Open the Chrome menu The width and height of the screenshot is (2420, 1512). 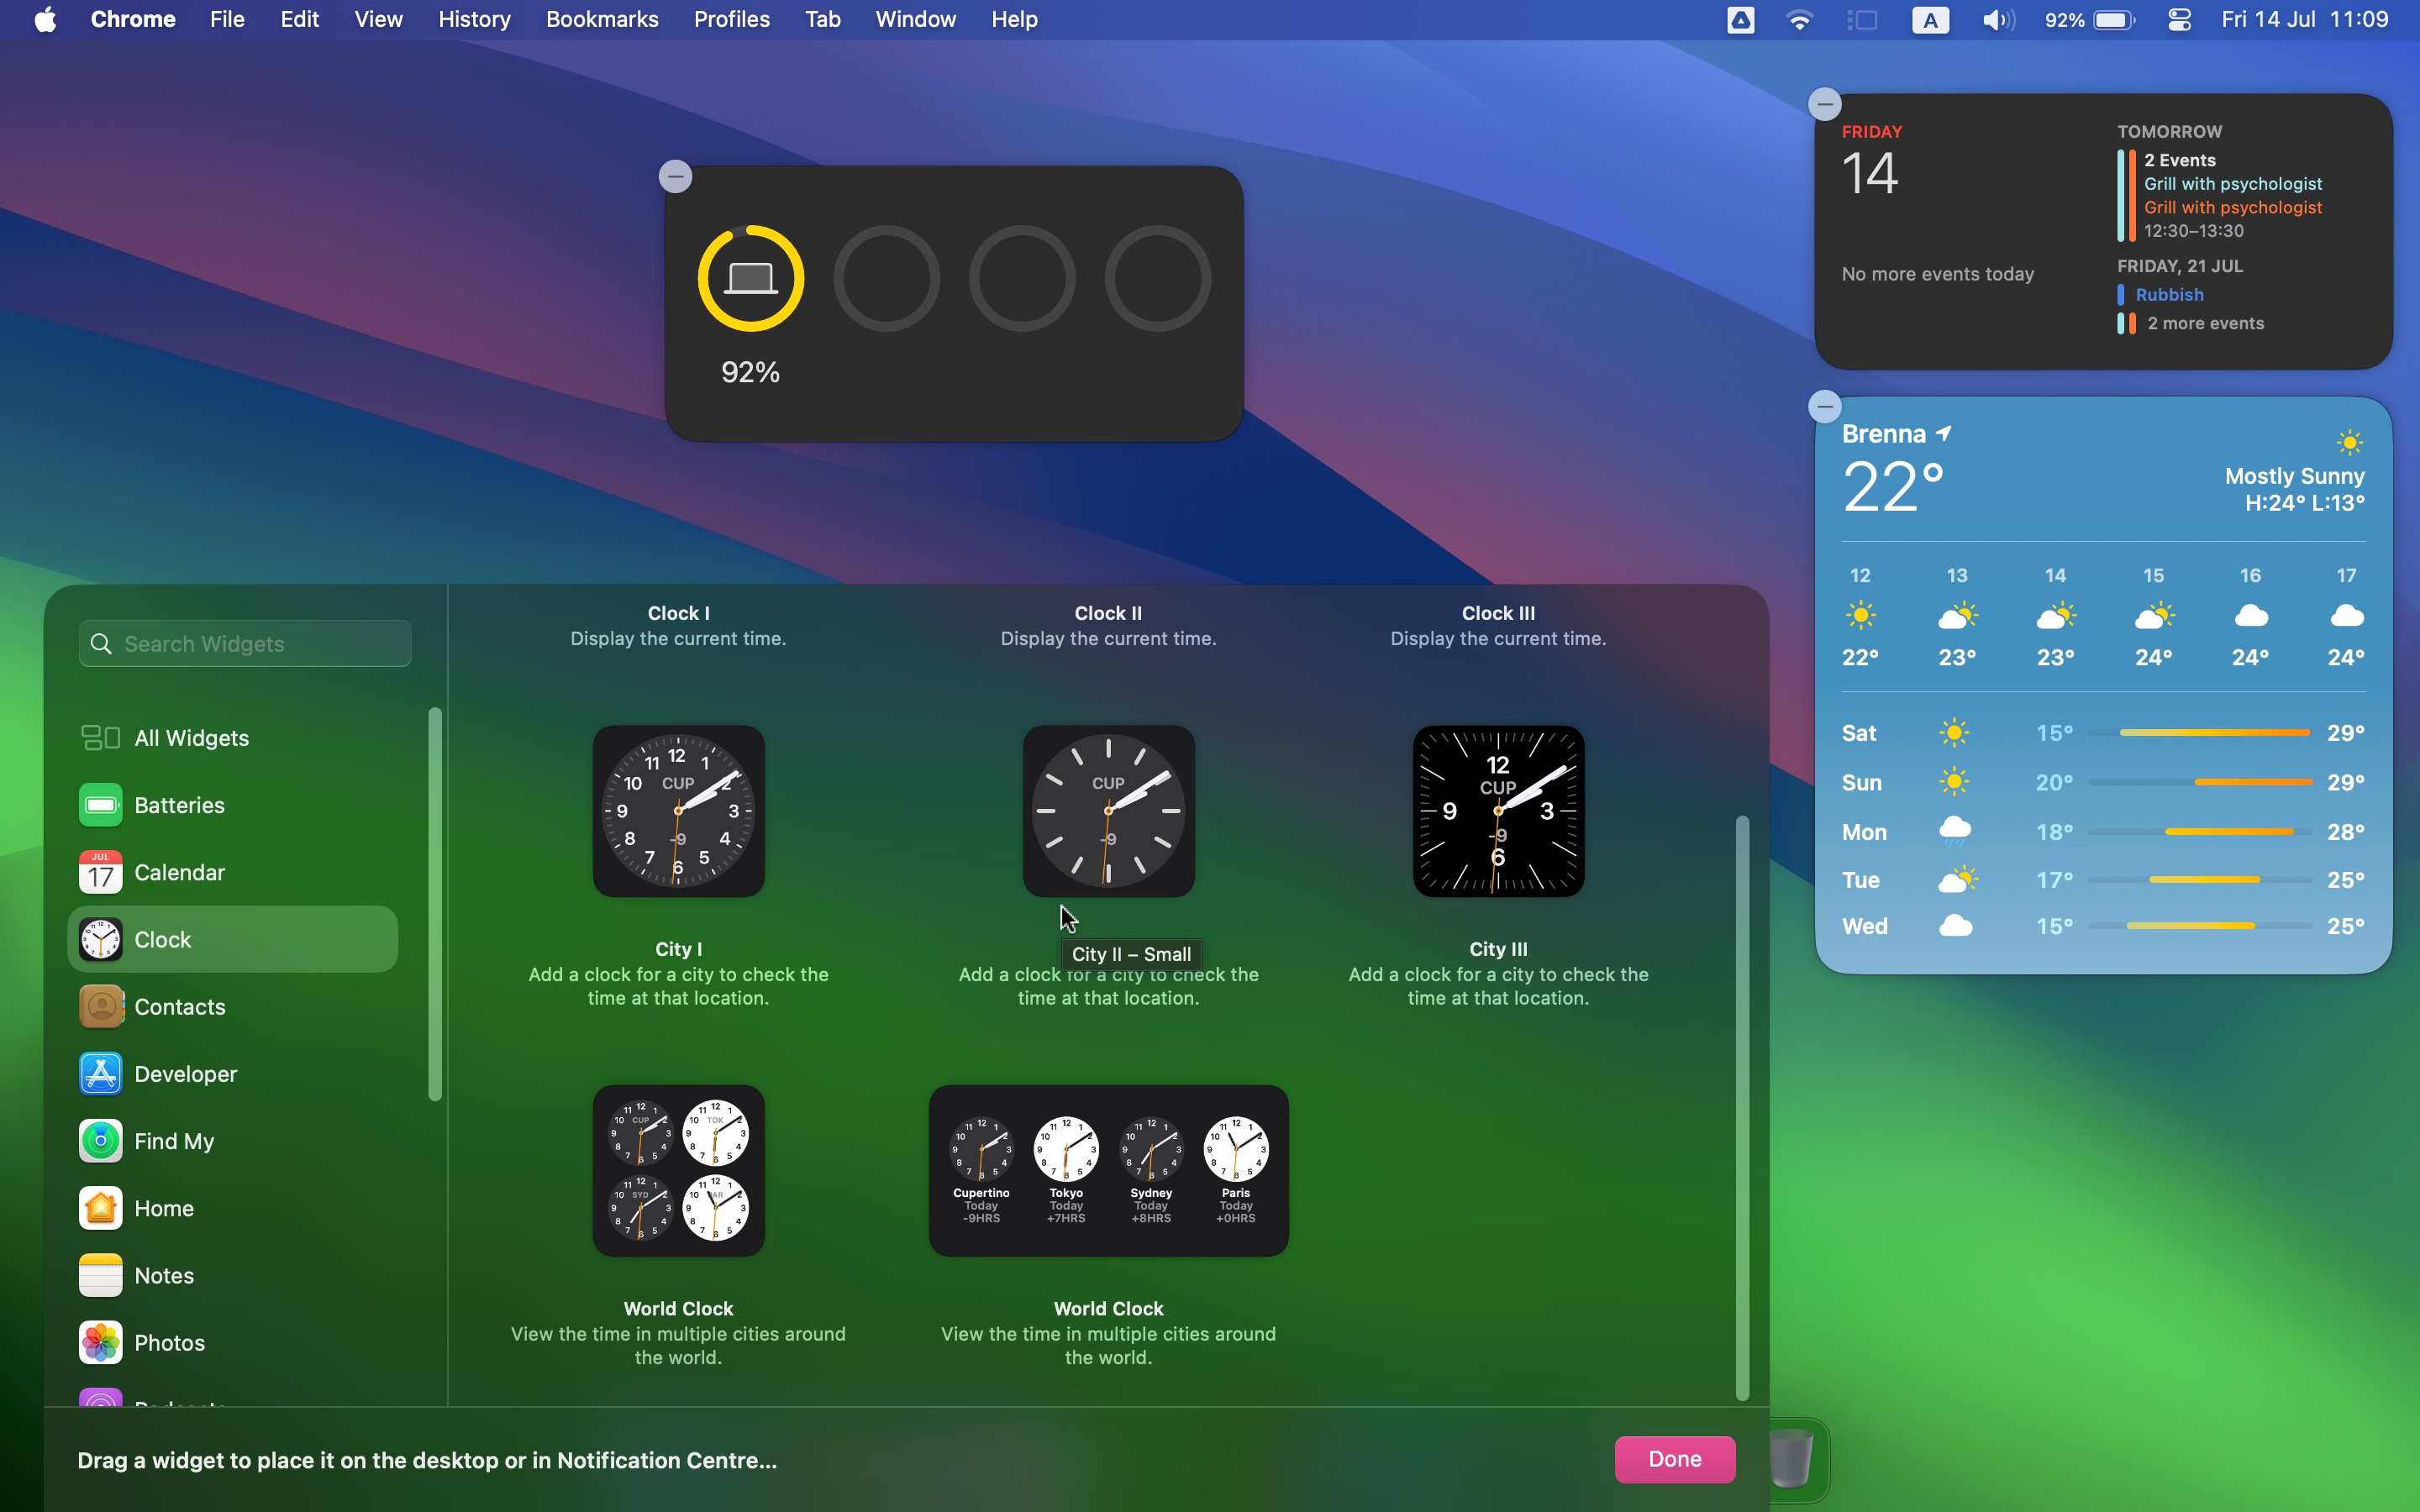click(133, 19)
